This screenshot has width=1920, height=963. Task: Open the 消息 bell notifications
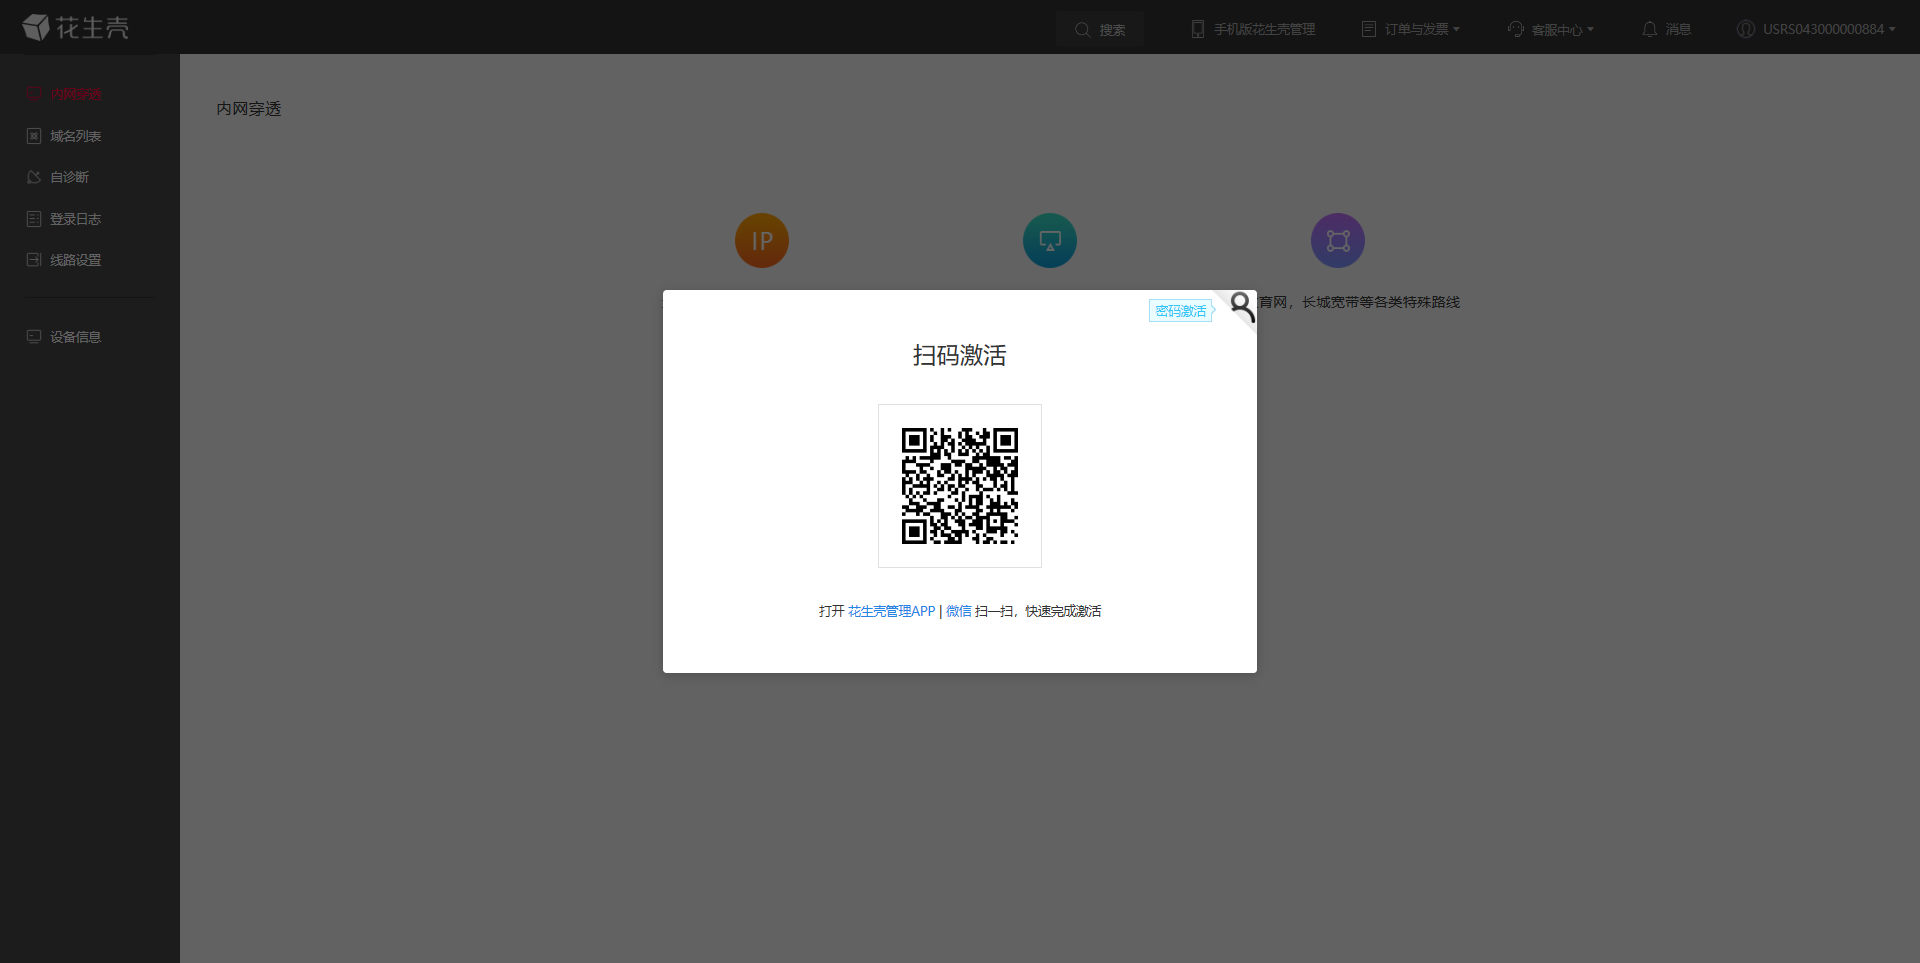pyautogui.click(x=1666, y=30)
